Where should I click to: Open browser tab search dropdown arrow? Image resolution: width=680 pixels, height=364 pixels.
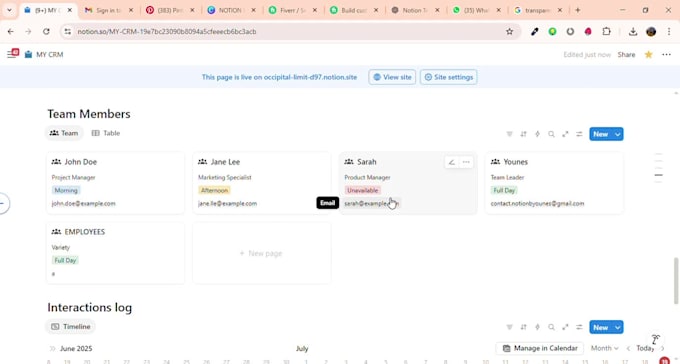[x=9, y=10]
